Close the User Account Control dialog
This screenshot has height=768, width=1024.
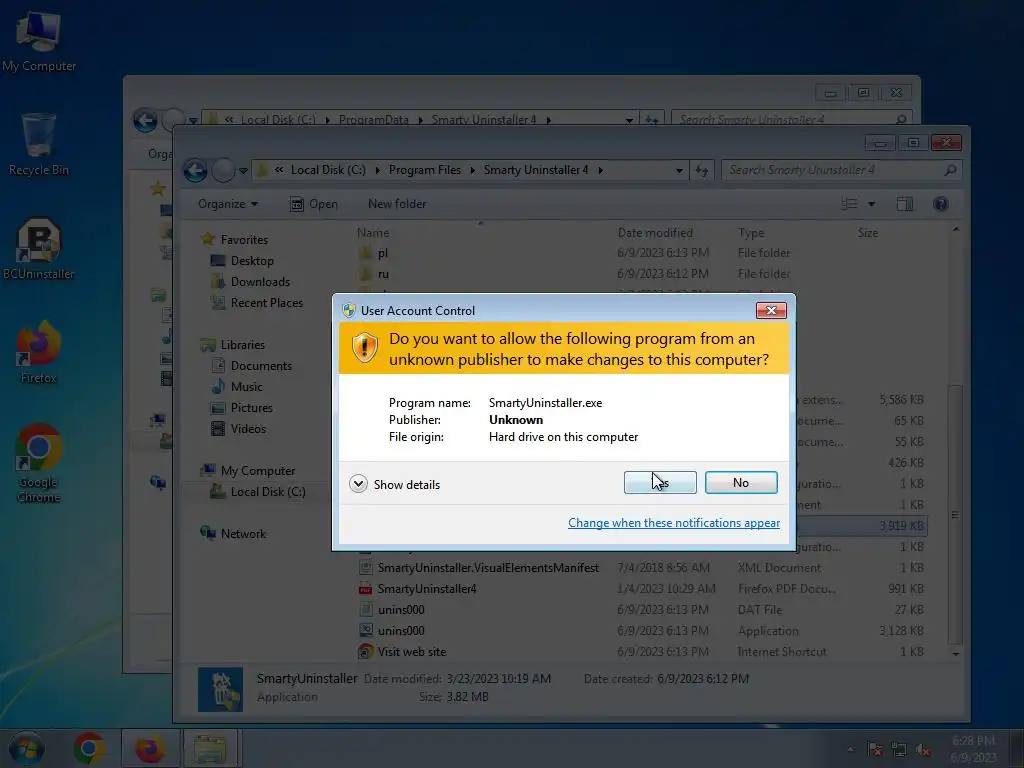coord(771,310)
